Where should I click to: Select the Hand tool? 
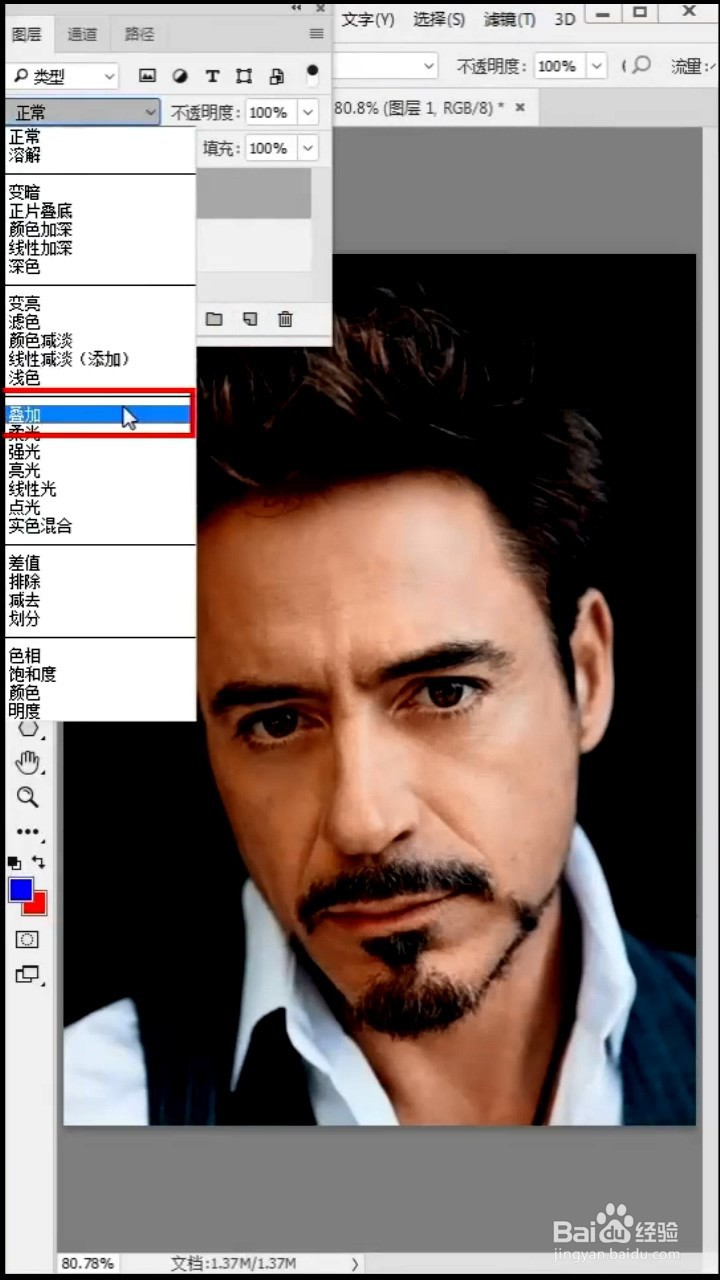point(27,763)
